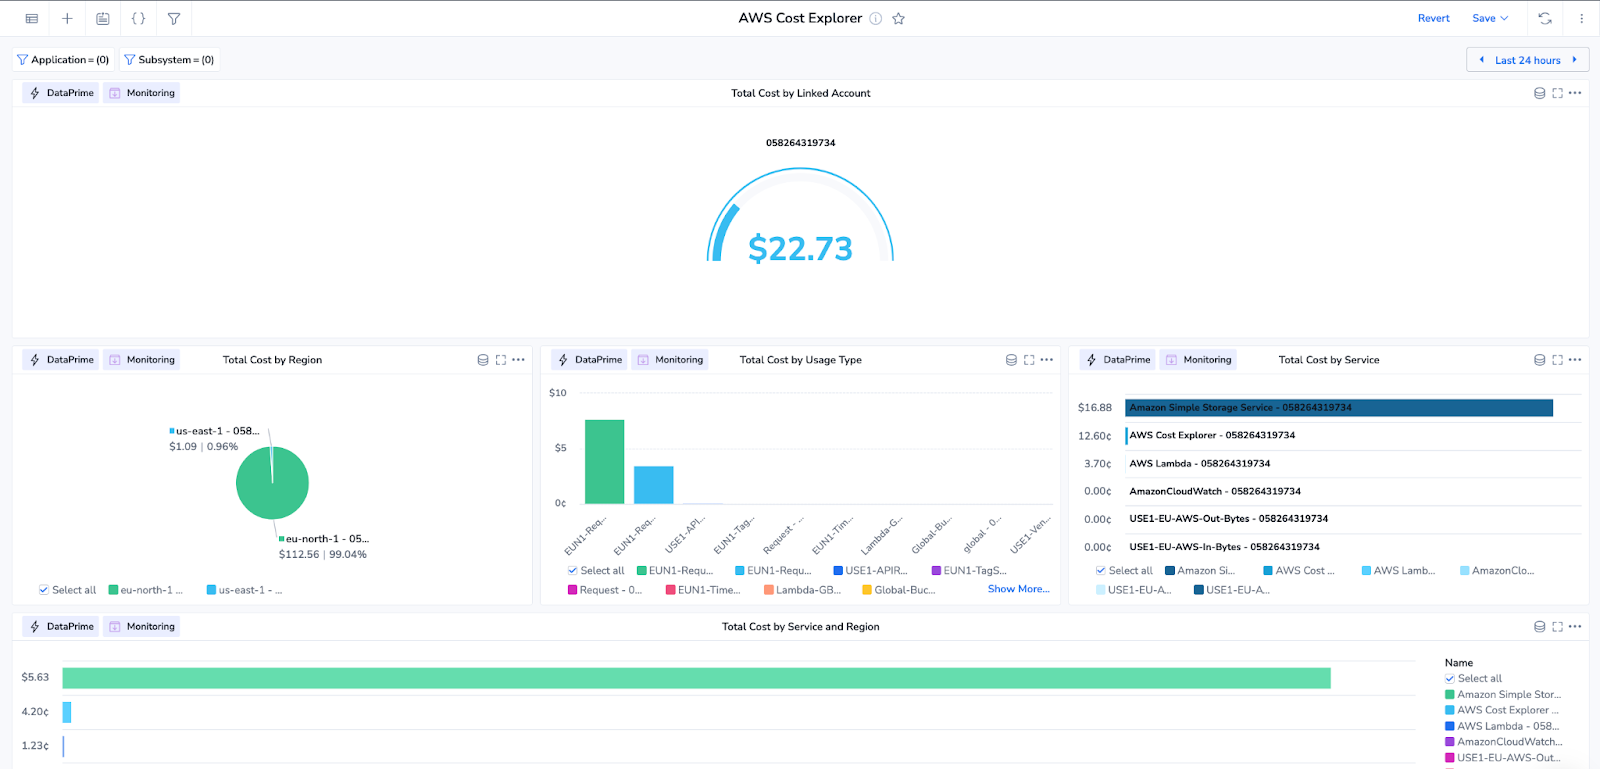
Task: Toggle Global-Buc legend series
Action: [899, 590]
